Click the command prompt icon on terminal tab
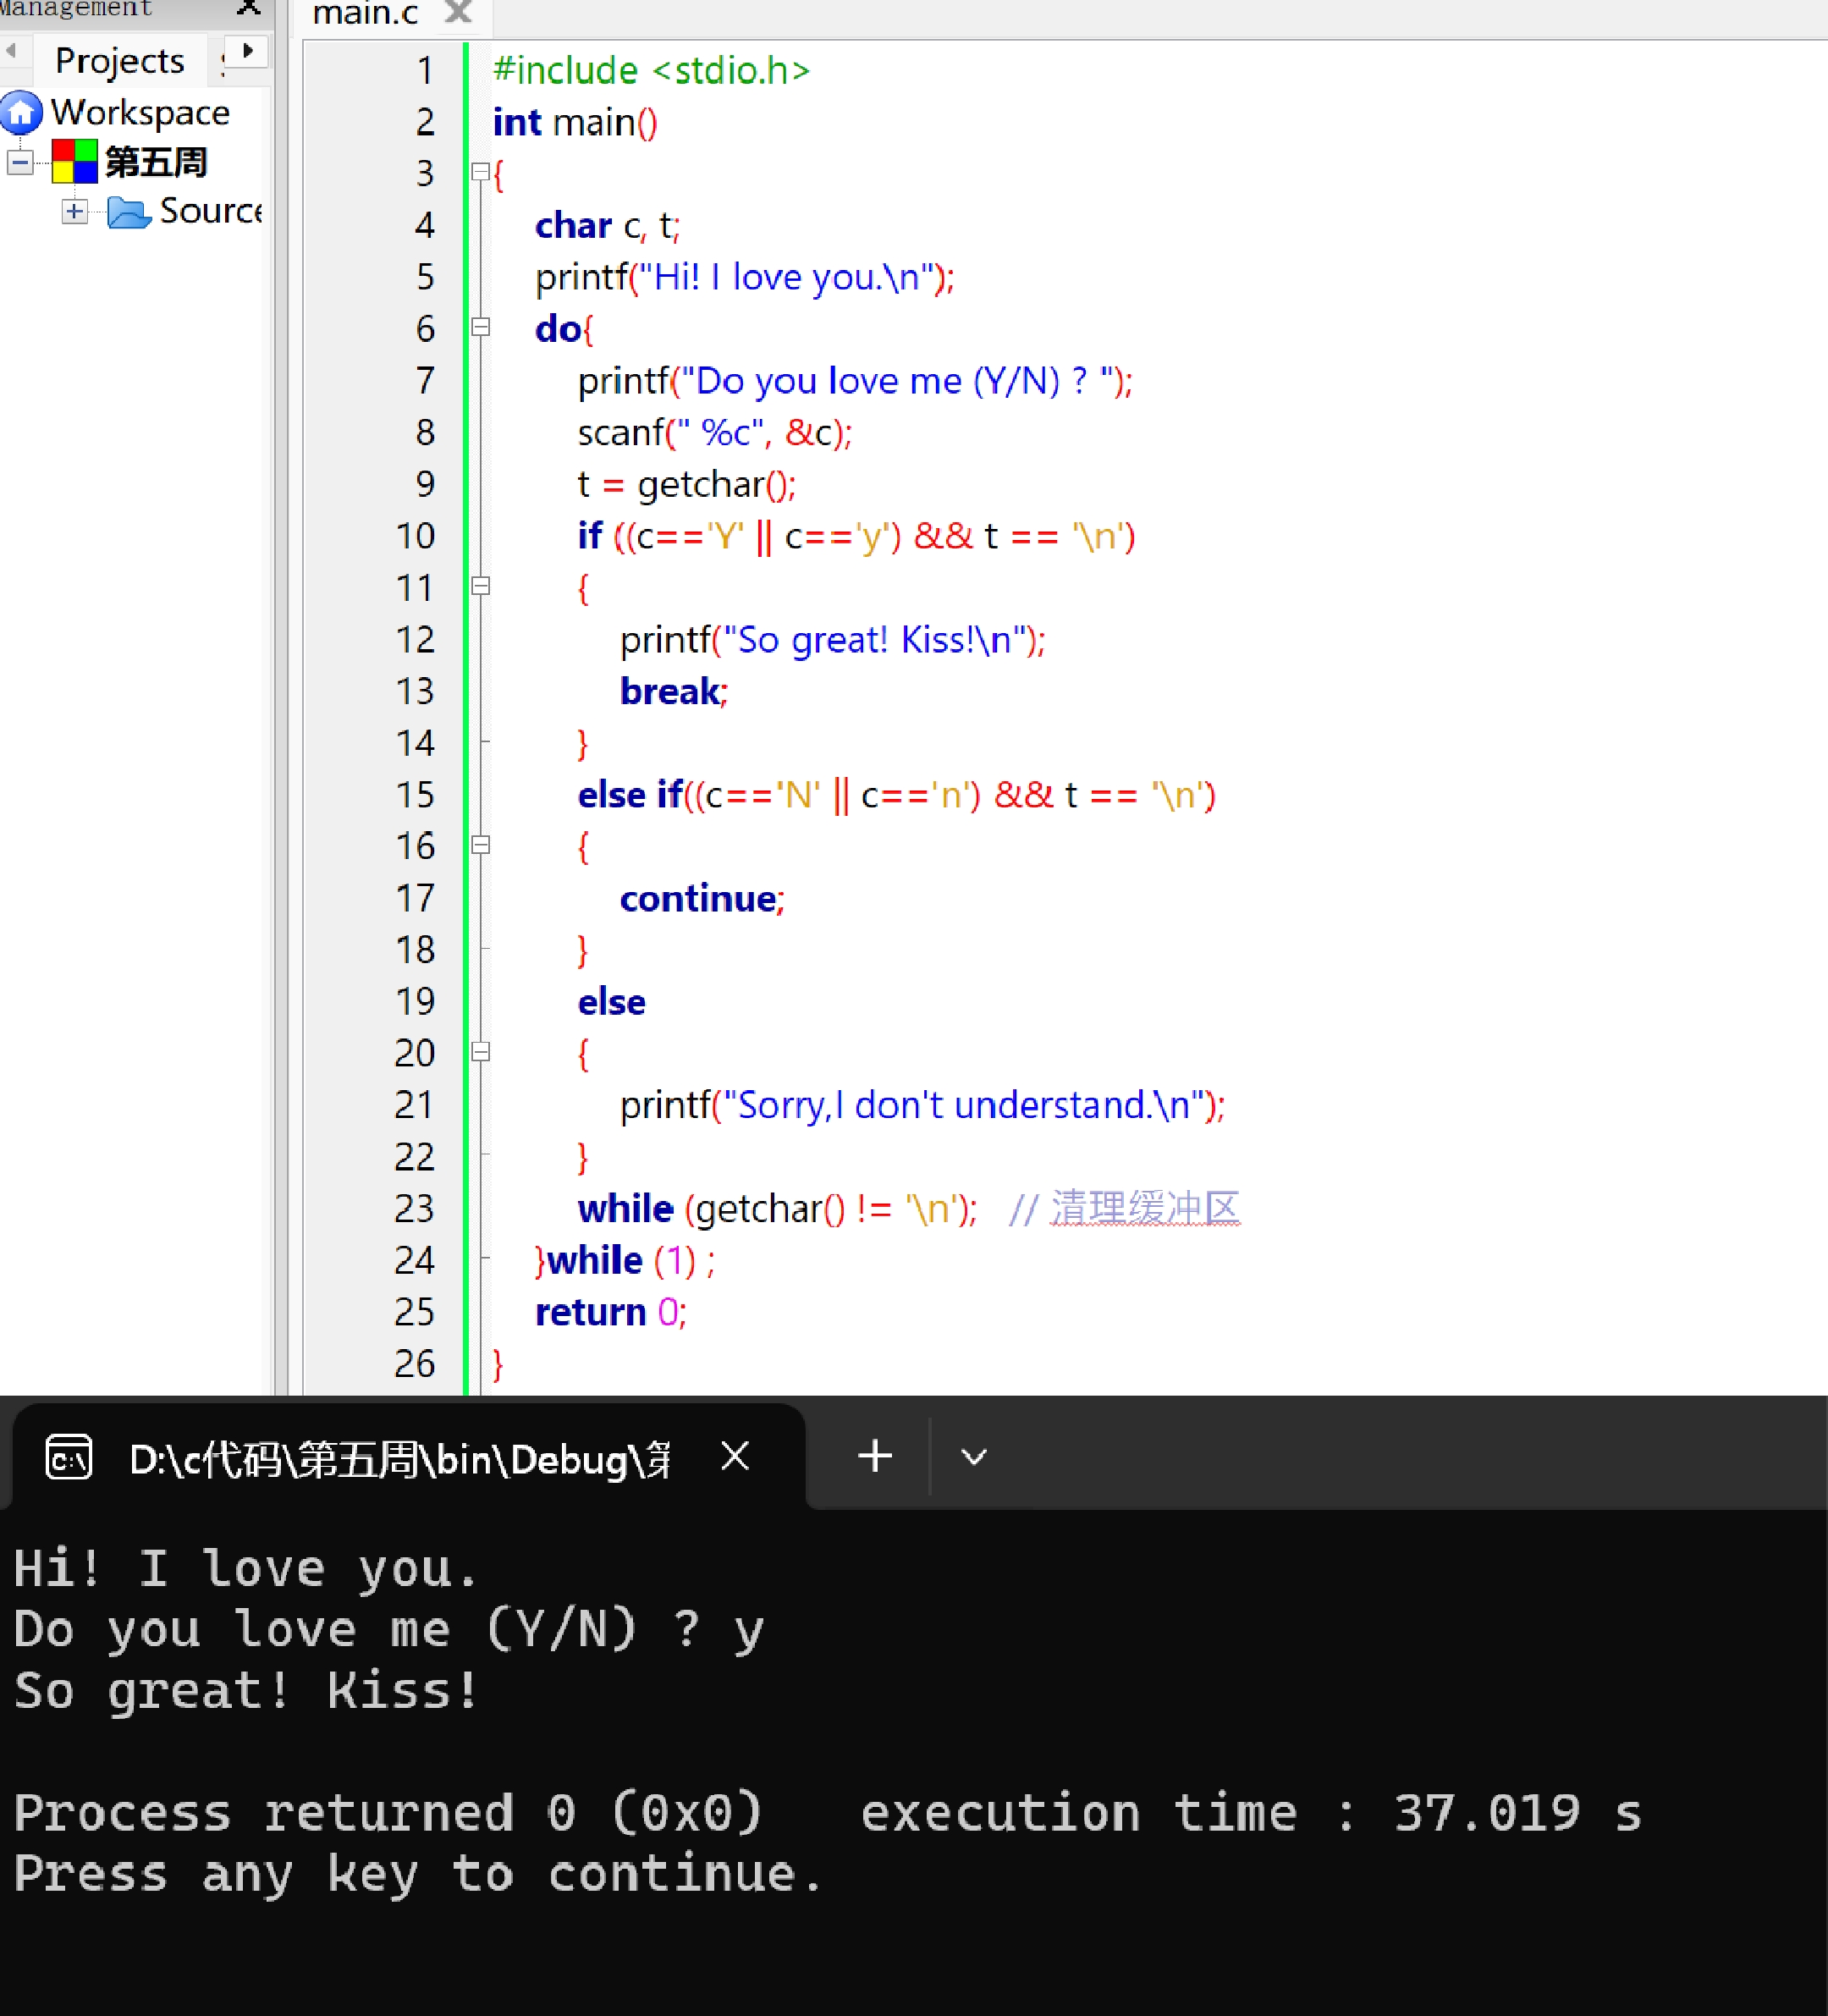This screenshot has height=2016, width=1828. click(x=68, y=1457)
